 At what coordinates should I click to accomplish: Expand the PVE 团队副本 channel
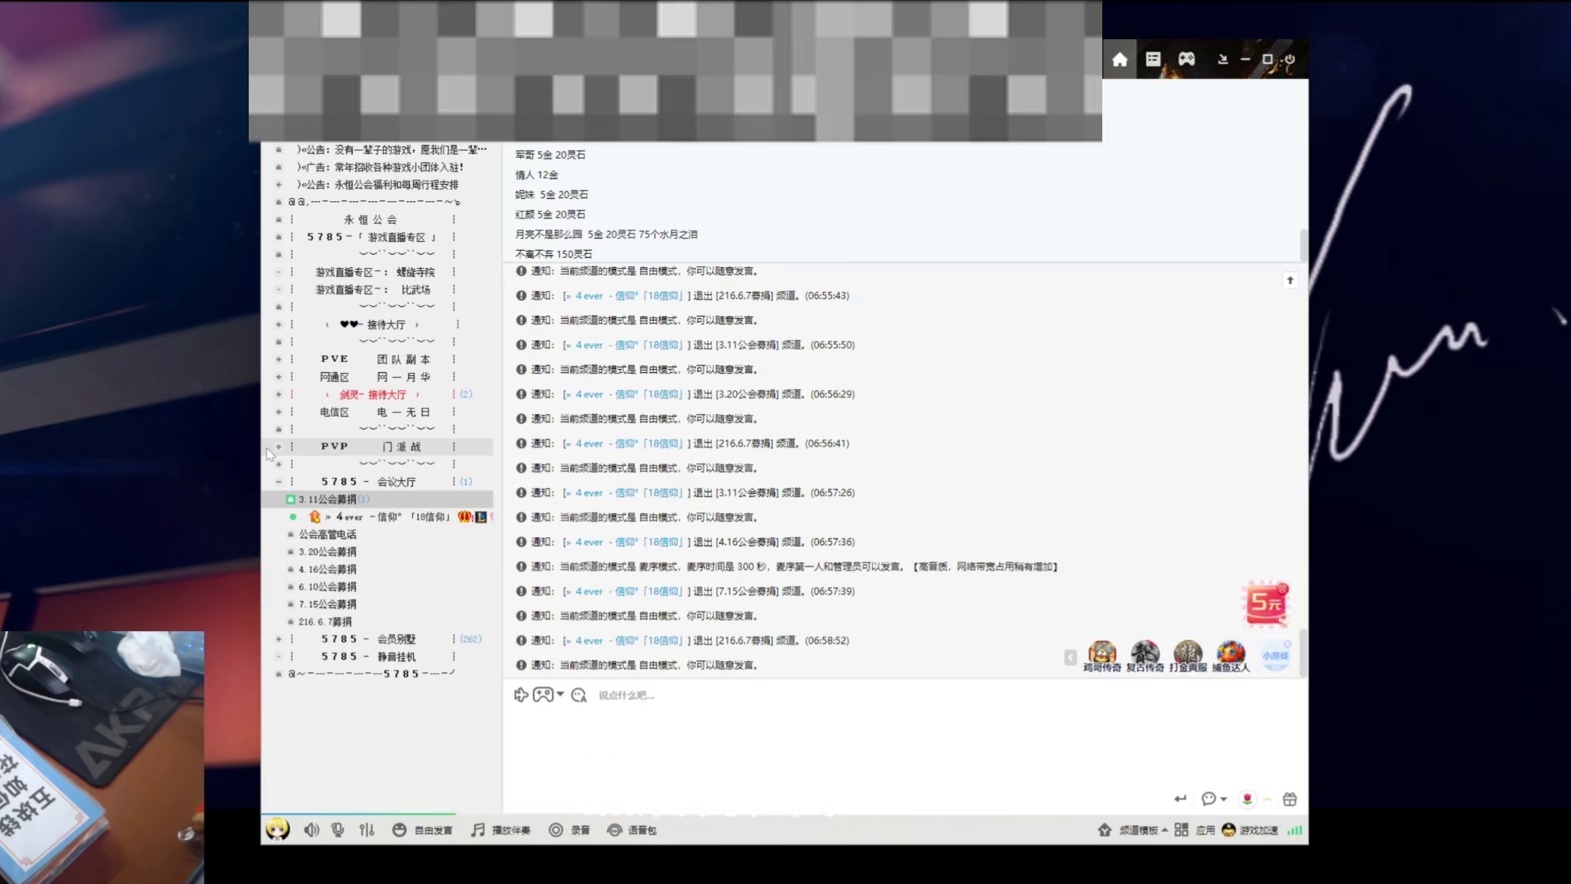[279, 359]
